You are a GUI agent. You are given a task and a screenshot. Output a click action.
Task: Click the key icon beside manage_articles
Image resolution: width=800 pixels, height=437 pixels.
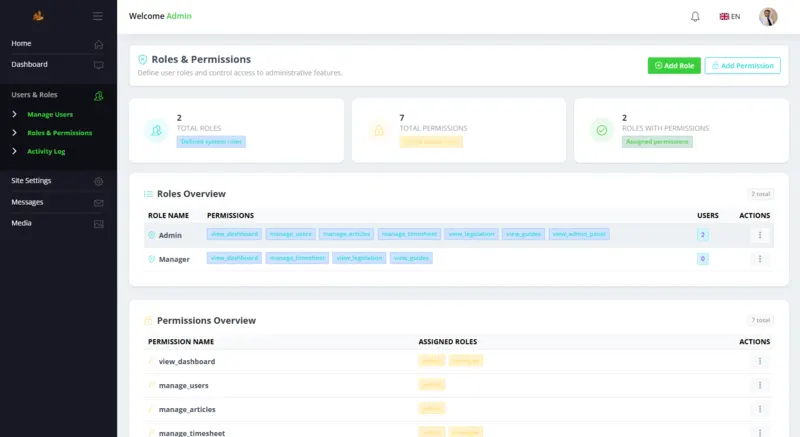pyautogui.click(x=151, y=409)
